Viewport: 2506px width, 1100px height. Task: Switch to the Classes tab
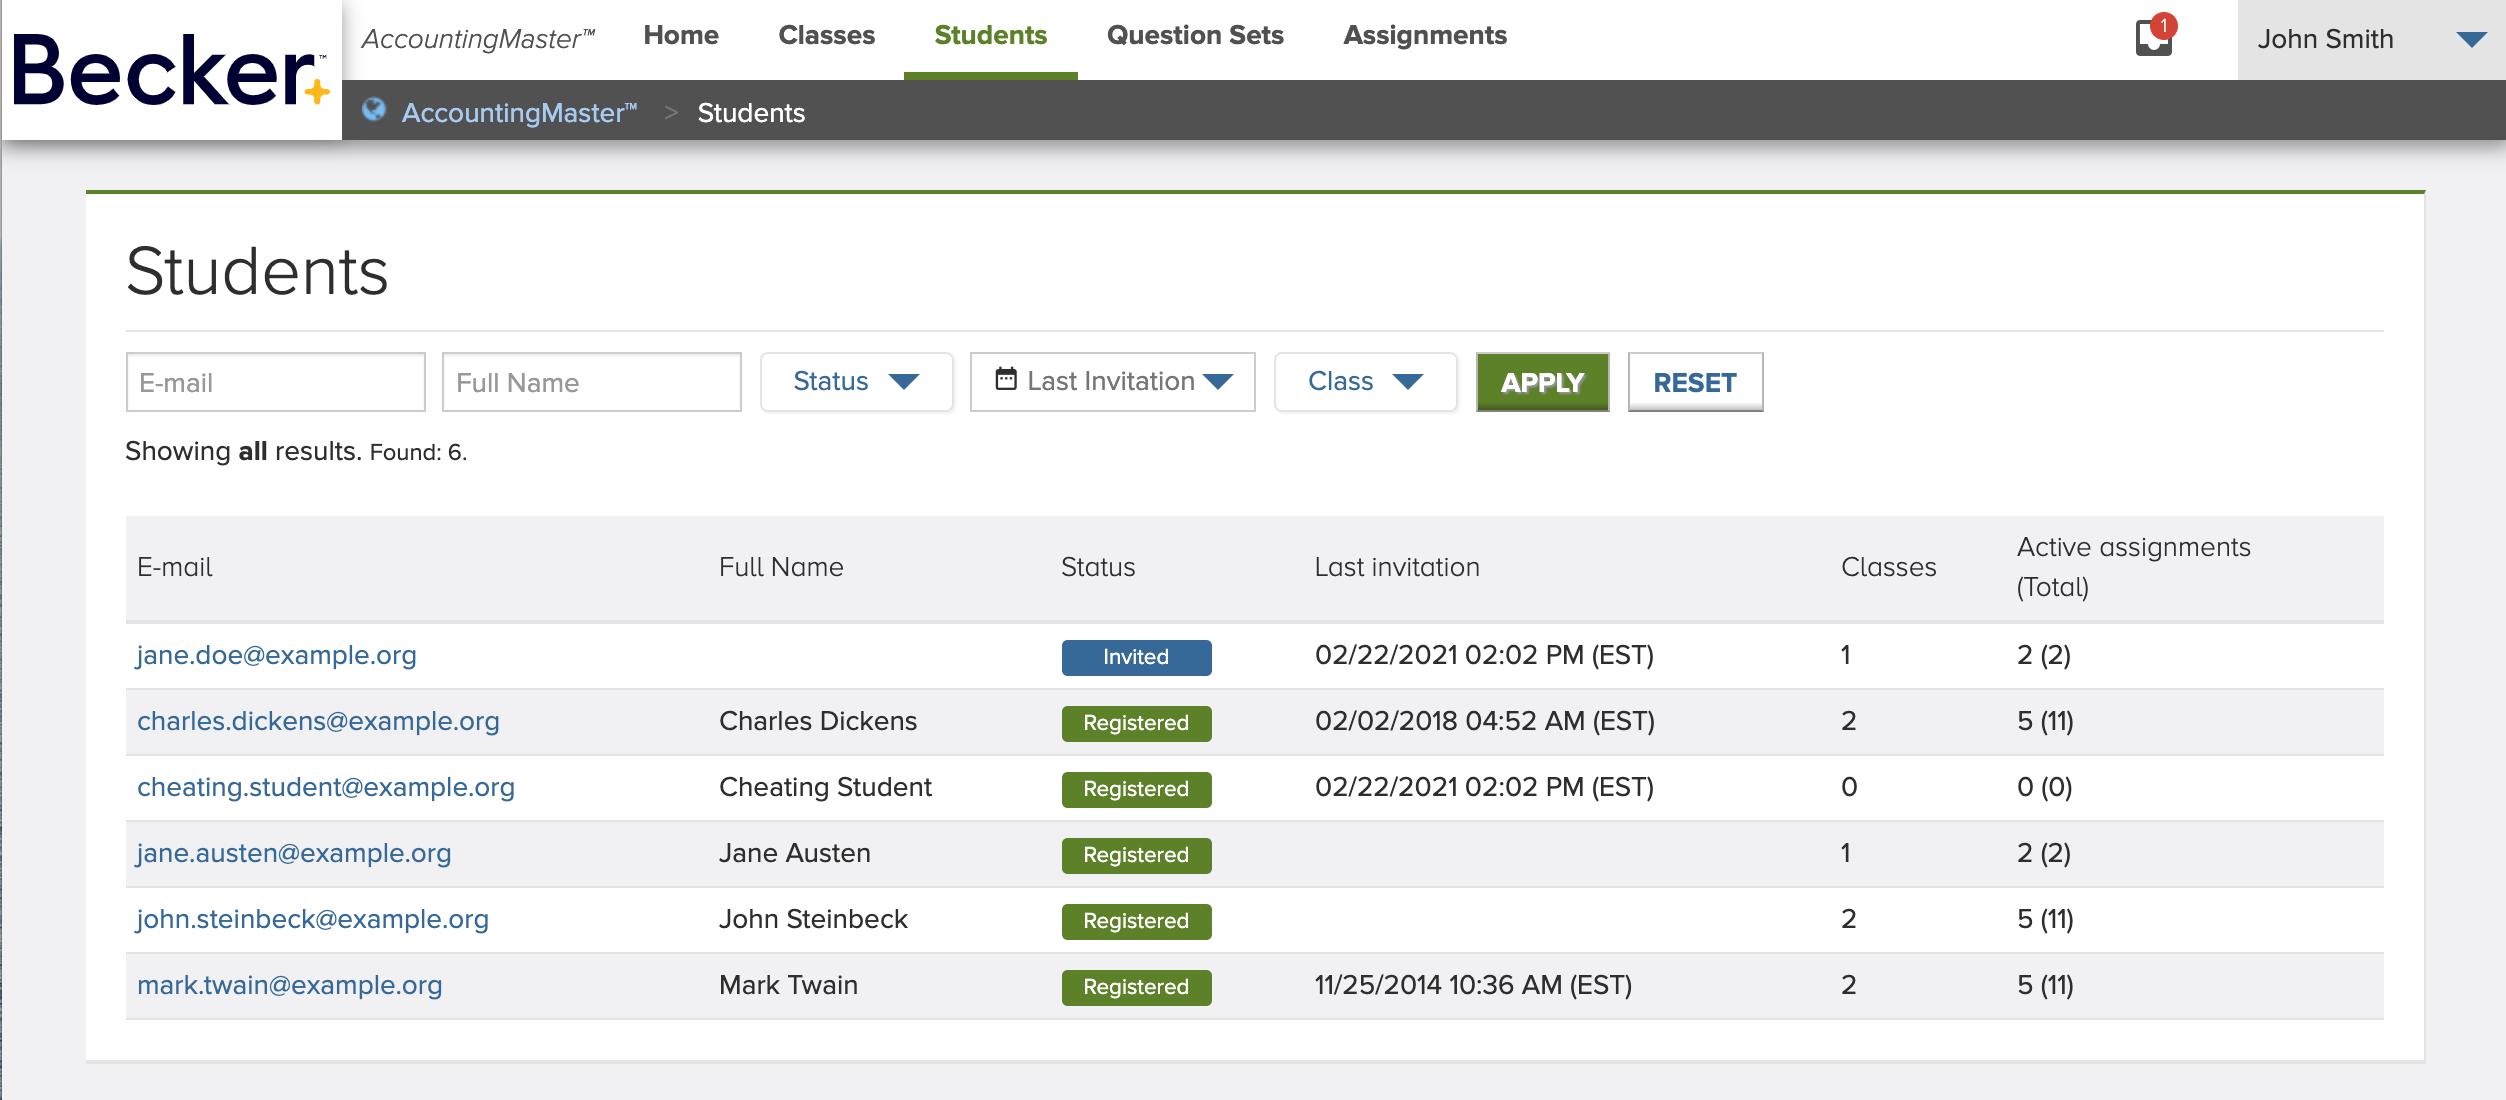pos(826,36)
